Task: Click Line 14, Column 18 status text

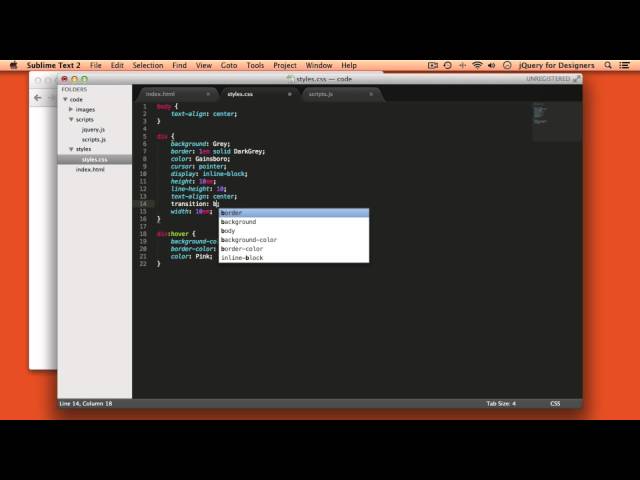Action: (x=86, y=403)
